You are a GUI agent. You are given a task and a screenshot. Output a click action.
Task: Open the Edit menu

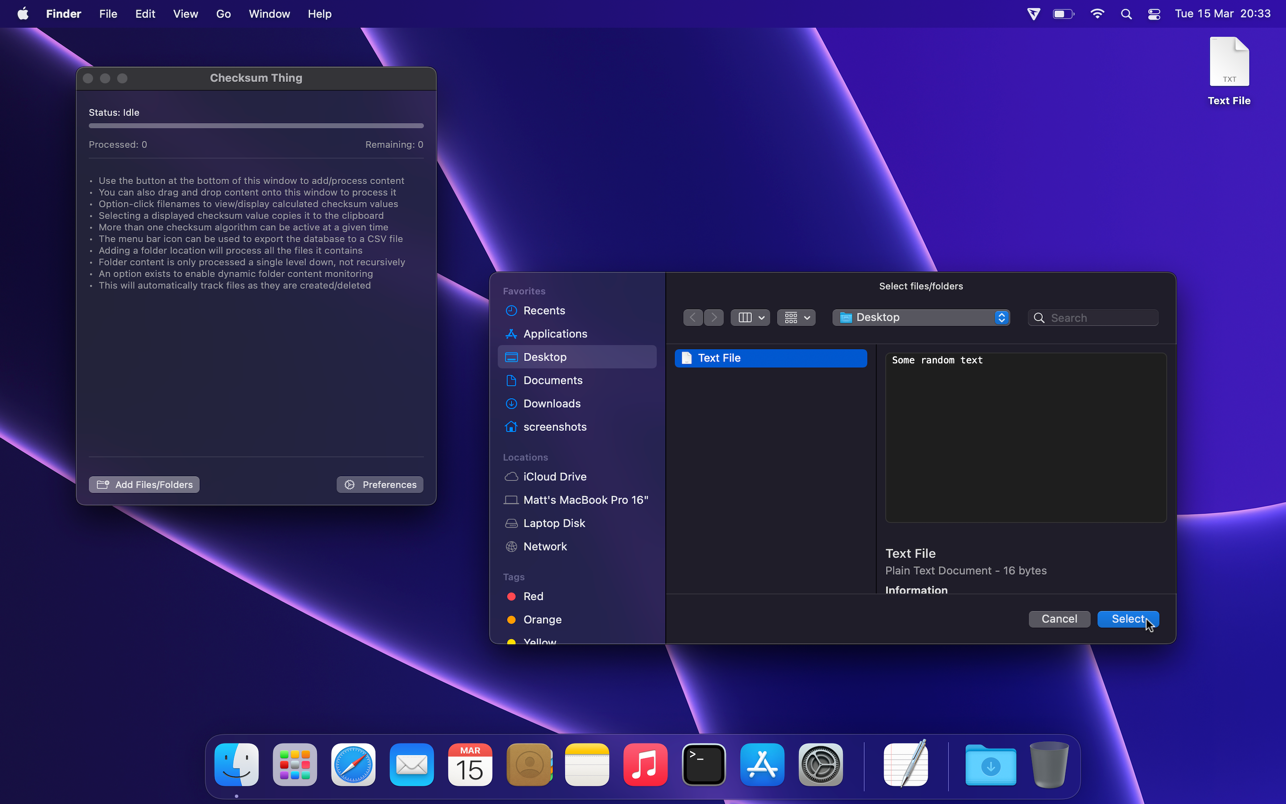(x=145, y=14)
